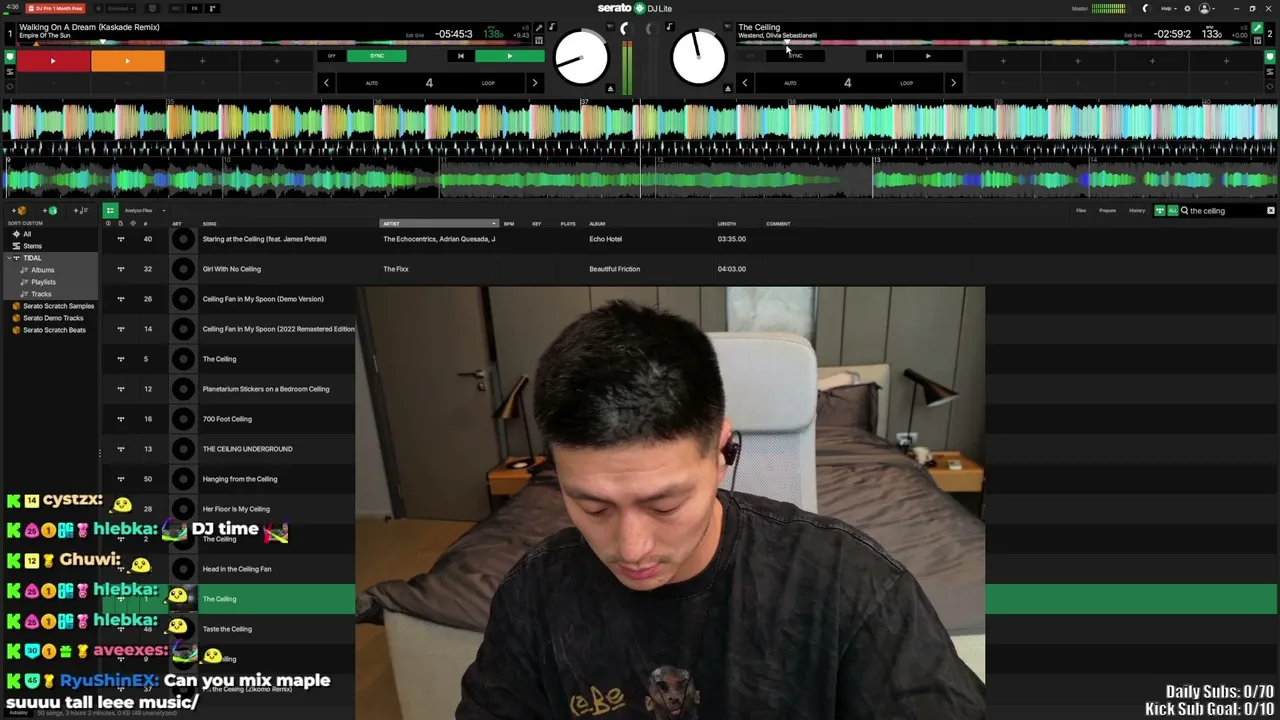Select the hot cue pad mode on deck 1
The height and width of the screenshot is (720, 1280).
10,57
